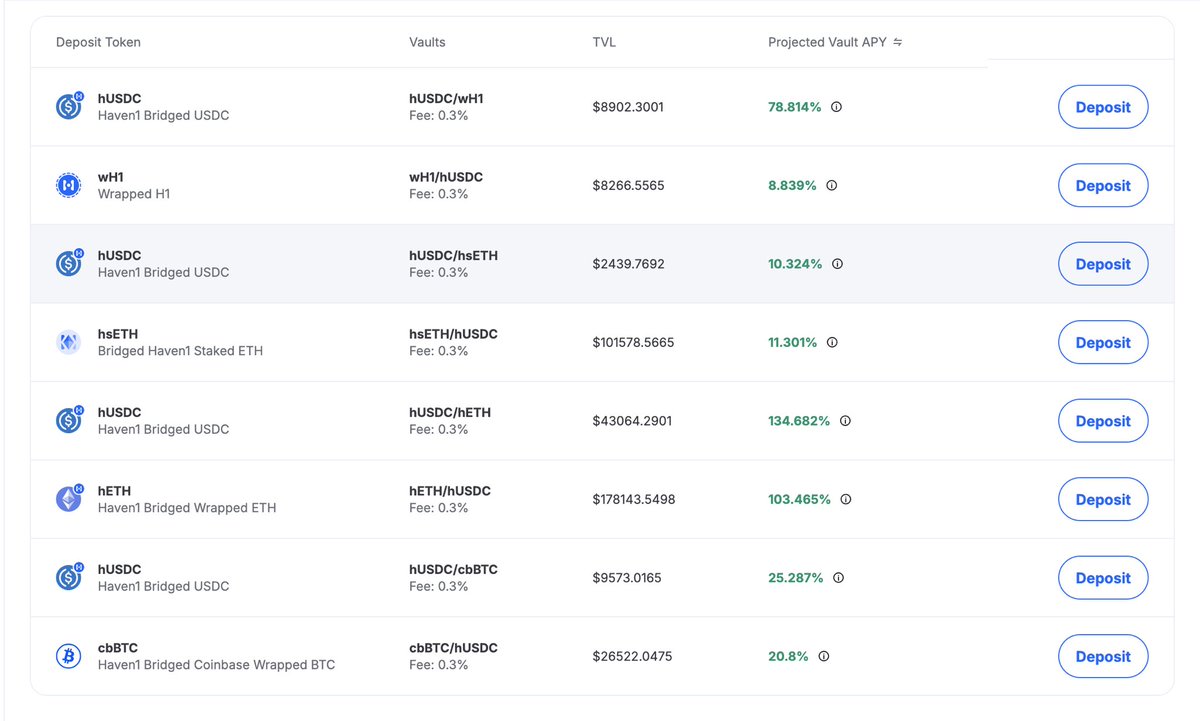Sort by Projected Vault APY arrows icon
This screenshot has height=721, width=1200.
click(898, 42)
